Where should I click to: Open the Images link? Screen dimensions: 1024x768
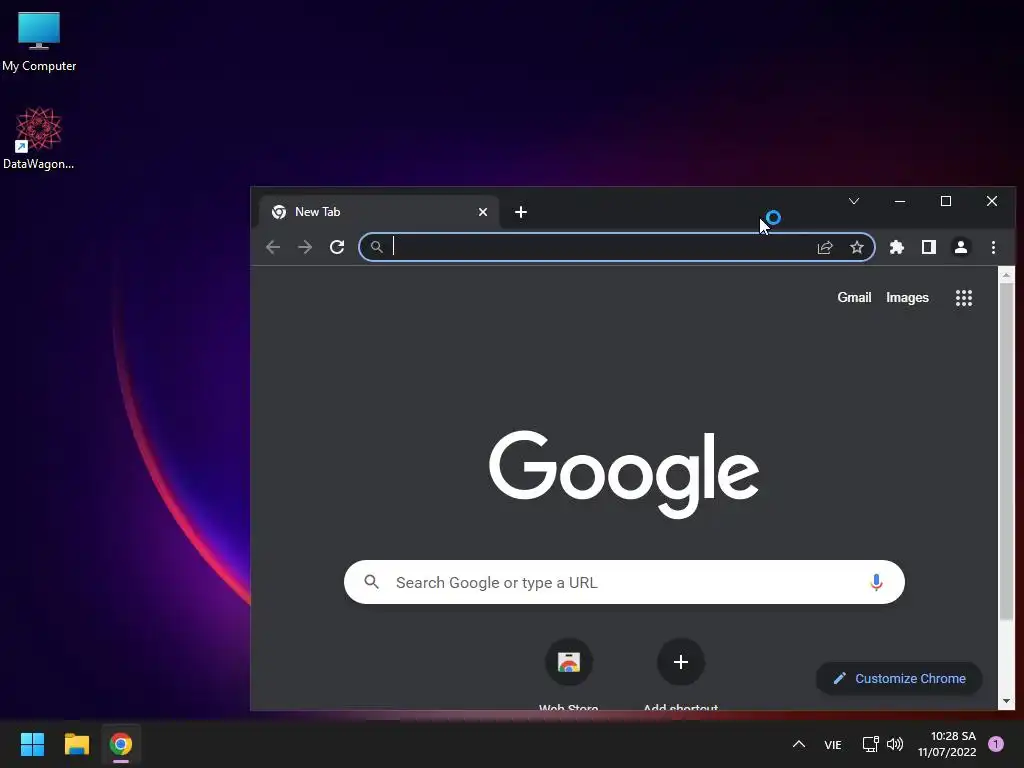coord(907,298)
